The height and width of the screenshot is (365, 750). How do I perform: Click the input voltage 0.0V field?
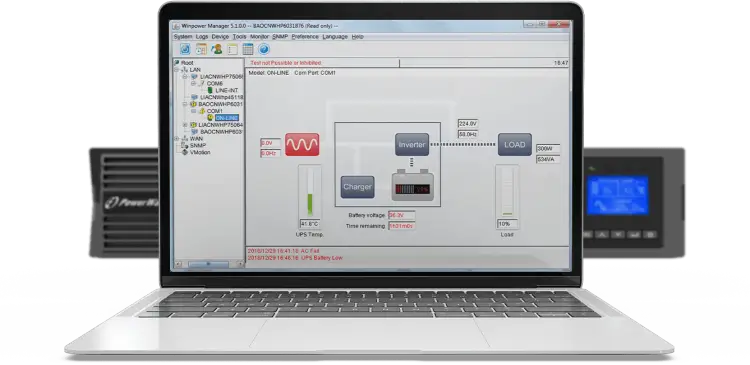(270, 143)
